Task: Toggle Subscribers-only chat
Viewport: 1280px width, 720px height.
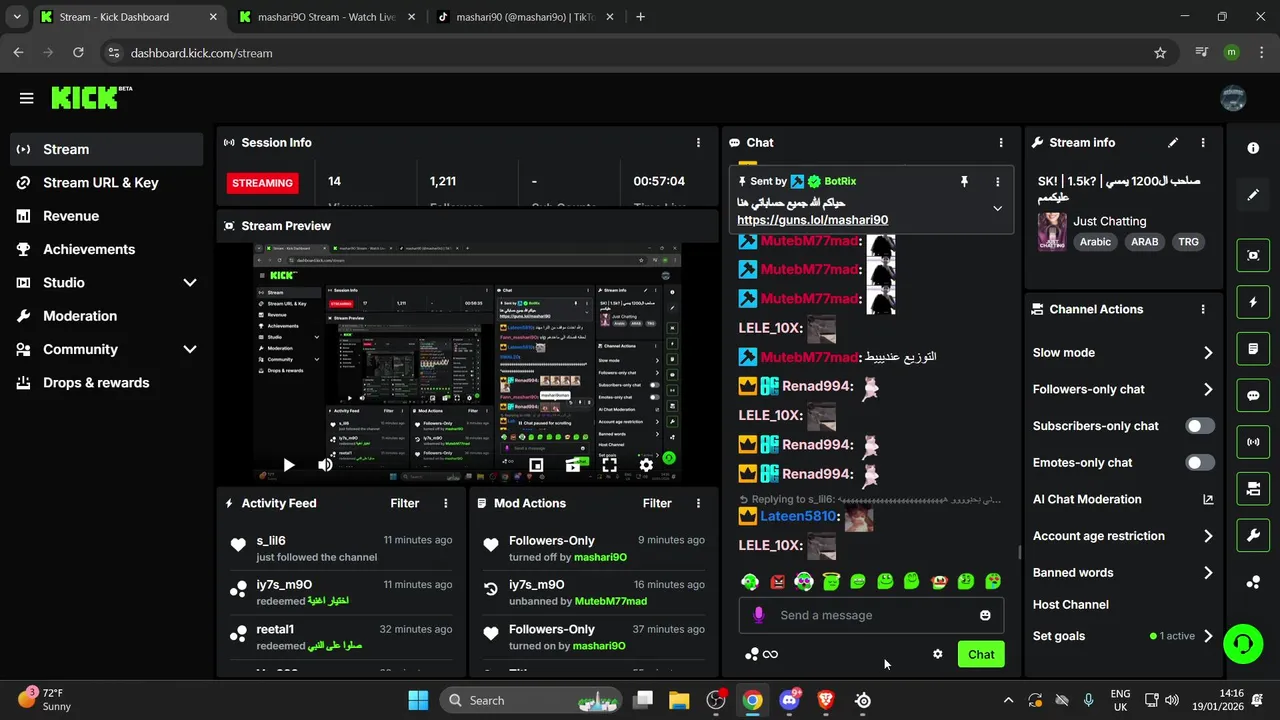Action: 1200,426
